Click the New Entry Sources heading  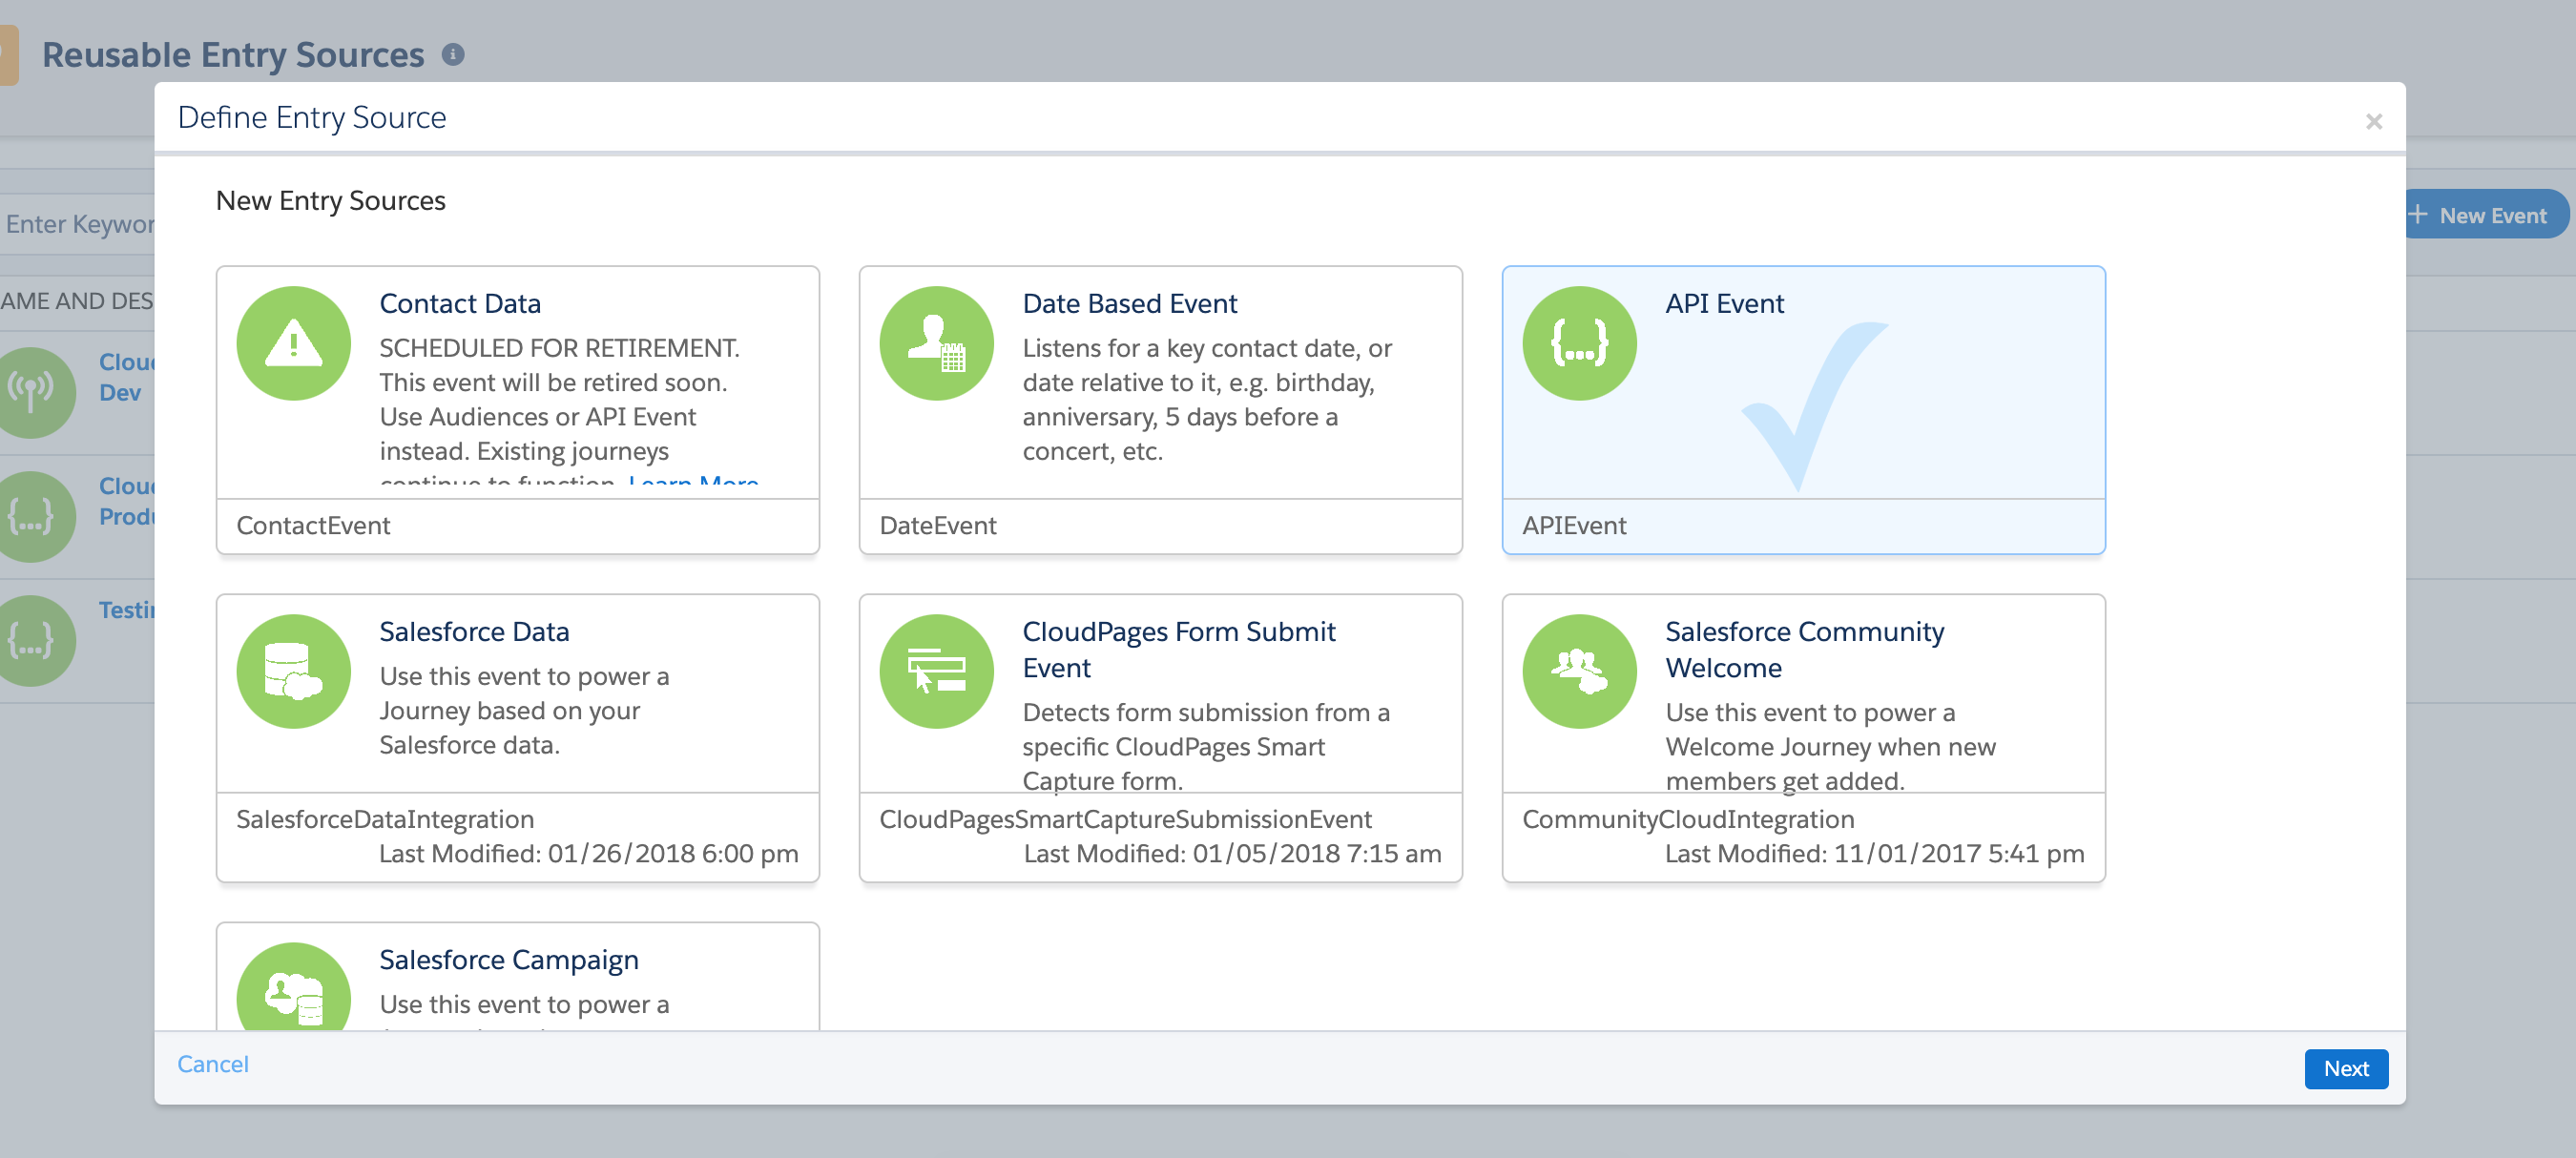tap(330, 201)
